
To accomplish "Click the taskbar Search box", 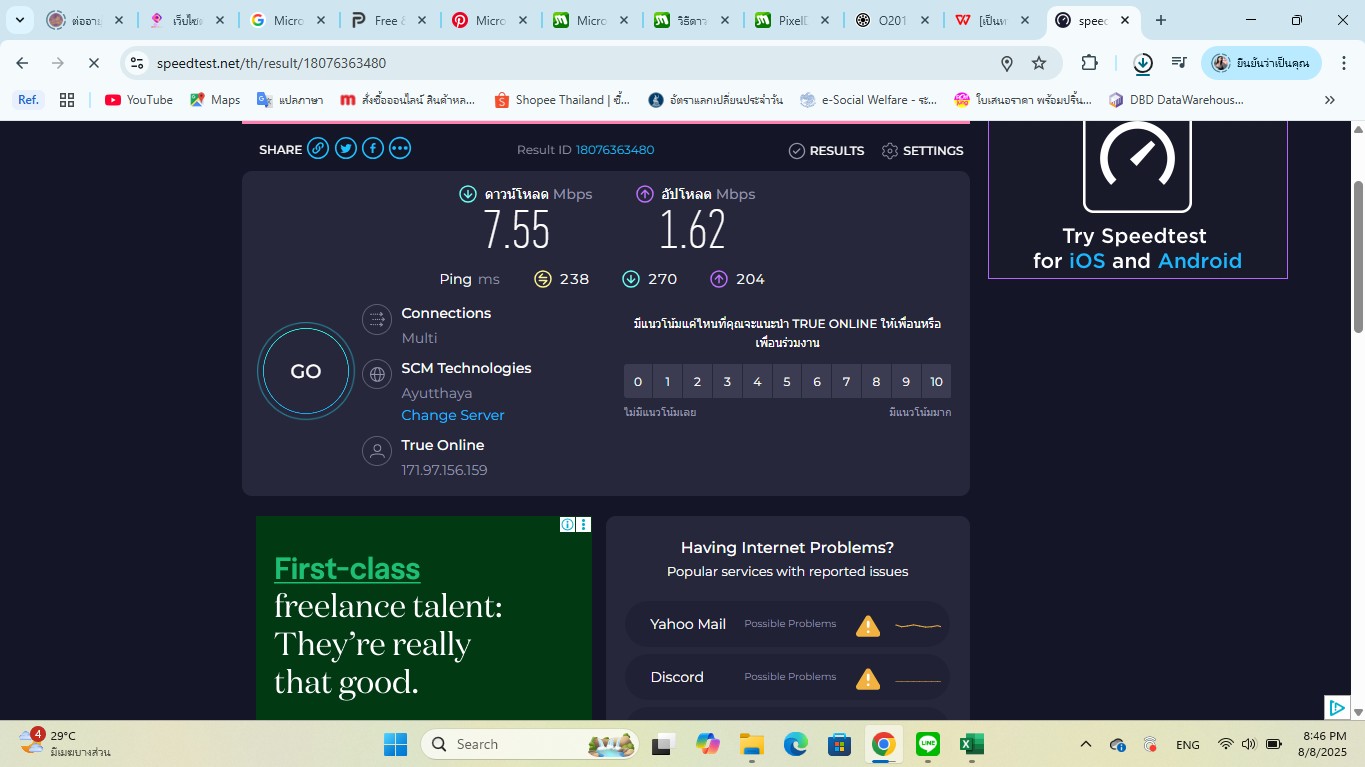I will click(x=531, y=744).
